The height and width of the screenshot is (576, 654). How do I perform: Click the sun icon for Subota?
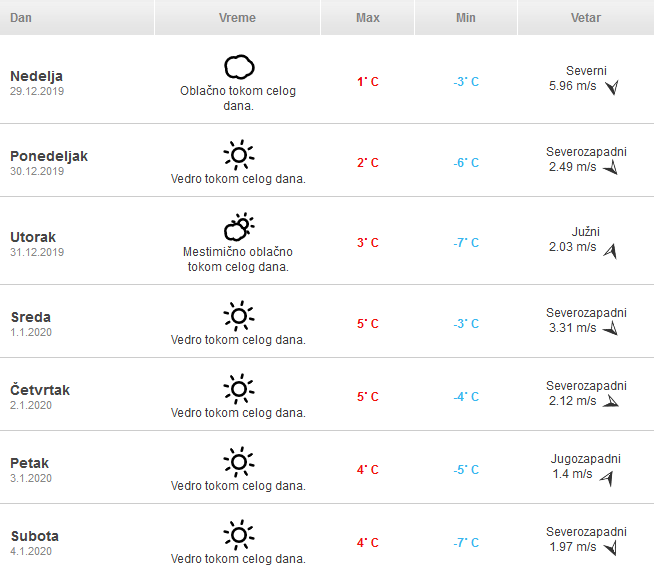click(238, 534)
